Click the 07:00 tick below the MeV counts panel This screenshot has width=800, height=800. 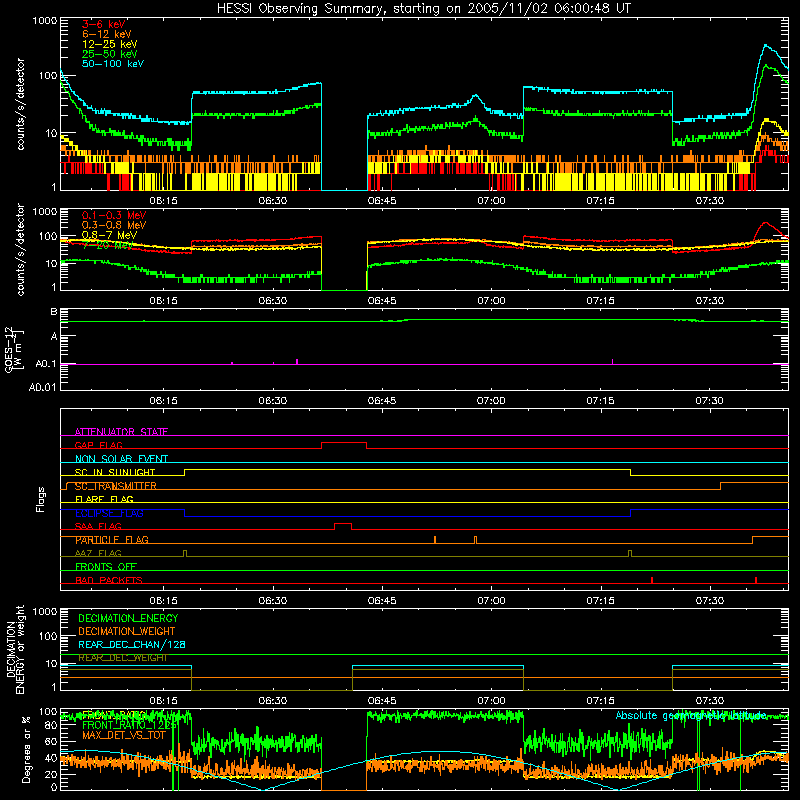click(491, 301)
